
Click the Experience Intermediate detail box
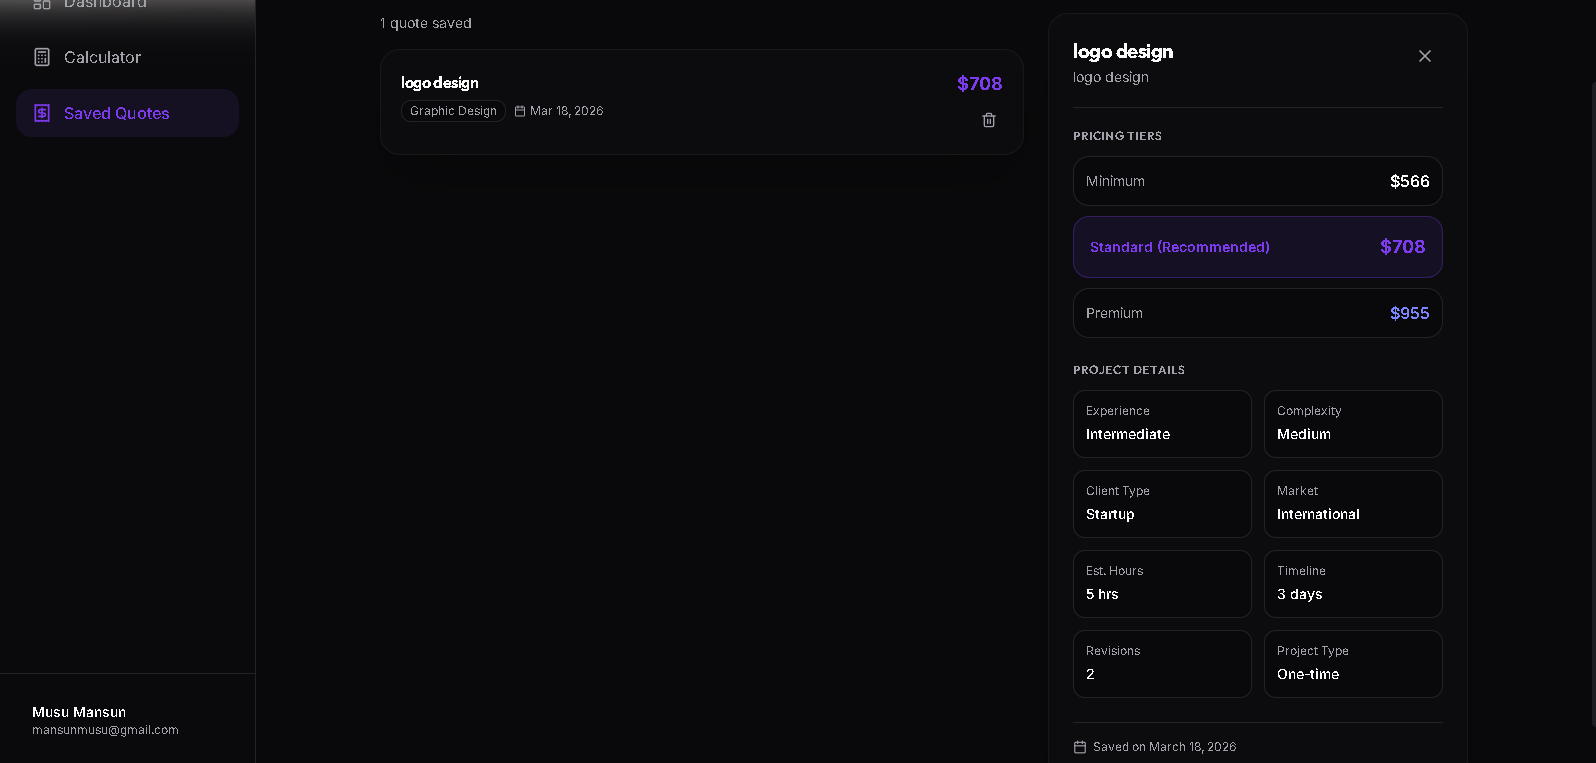pos(1162,424)
